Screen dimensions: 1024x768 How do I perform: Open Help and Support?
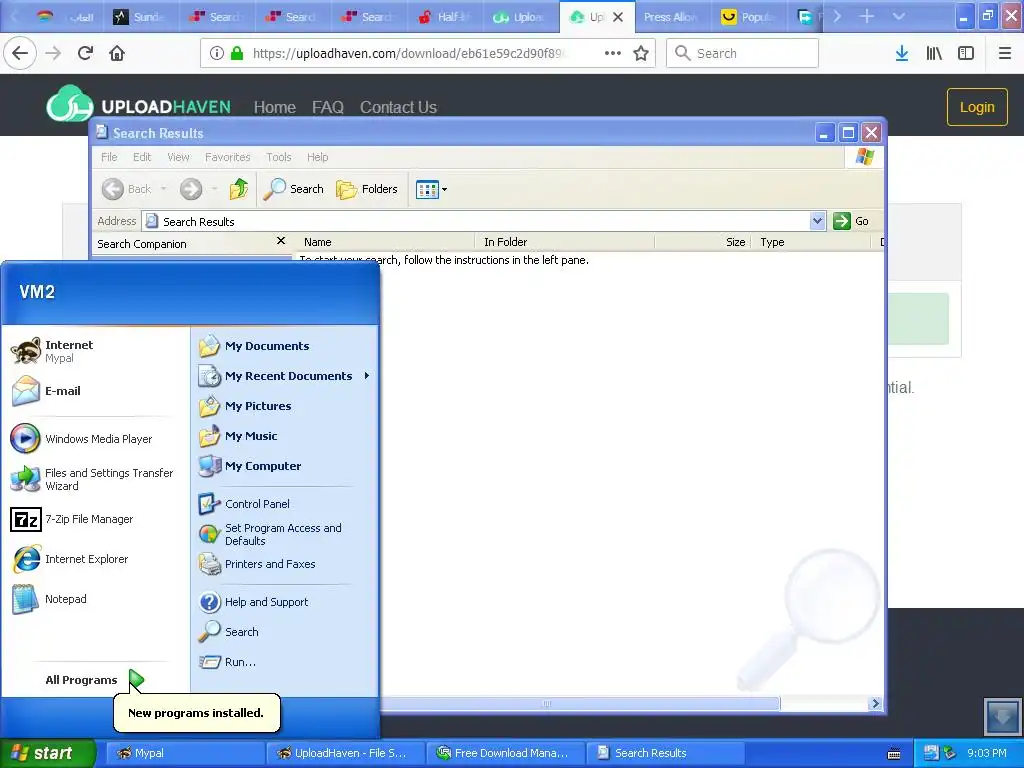pos(253,602)
